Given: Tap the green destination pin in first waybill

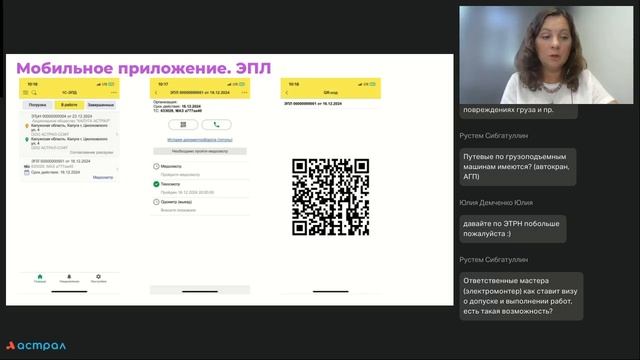Looking at the screenshot, I should click(27, 140).
